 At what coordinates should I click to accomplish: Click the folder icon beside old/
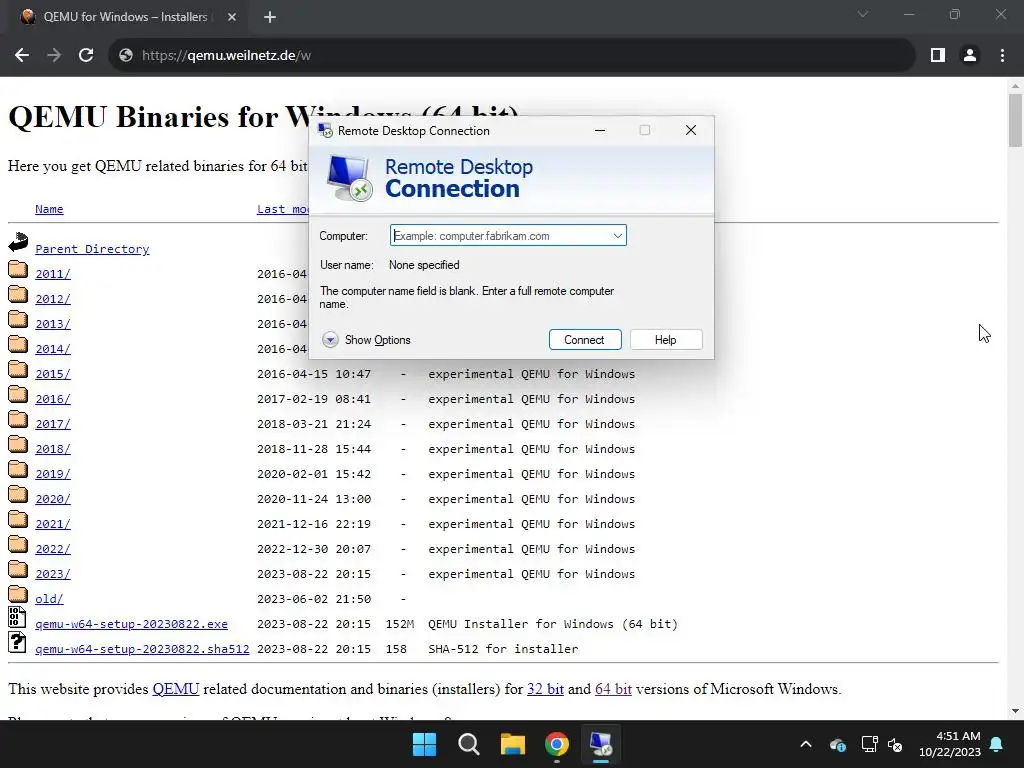(18, 594)
